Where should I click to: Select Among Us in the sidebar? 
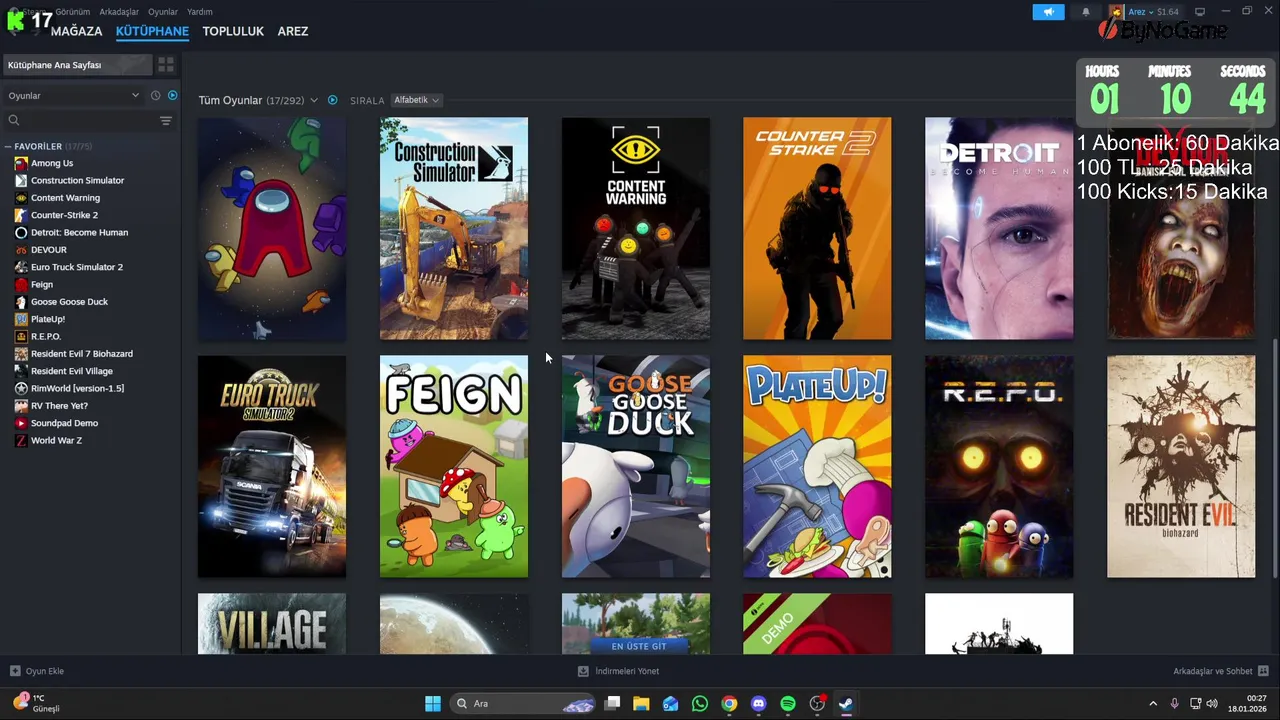(52, 163)
